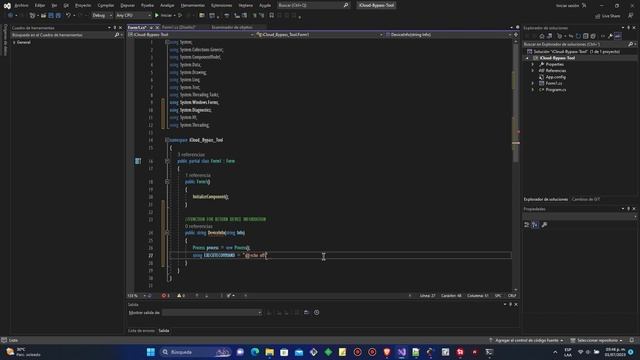Expand the General group in toolbox
640x360 pixels.
point(14,42)
